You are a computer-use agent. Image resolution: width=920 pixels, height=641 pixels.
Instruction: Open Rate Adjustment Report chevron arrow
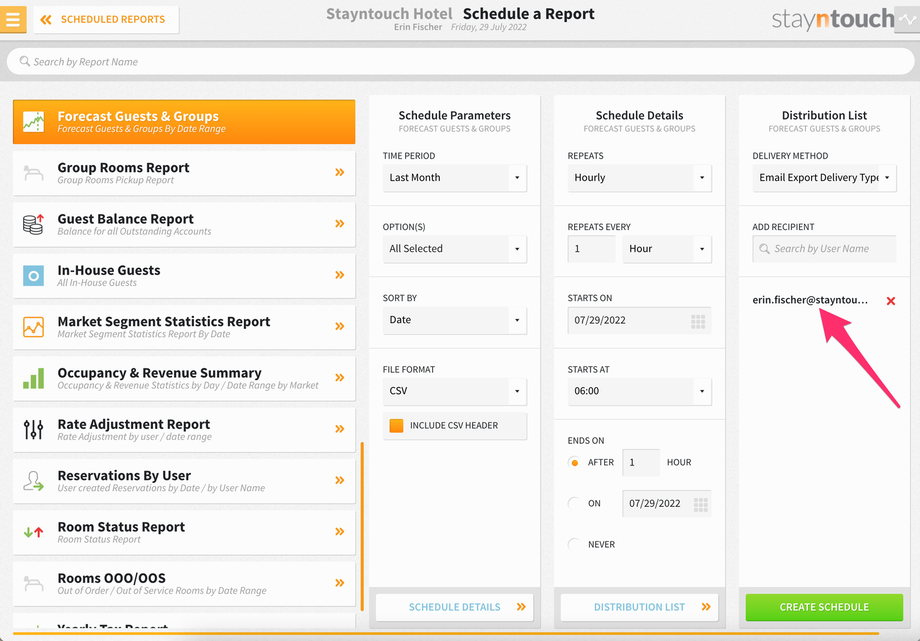click(340, 429)
